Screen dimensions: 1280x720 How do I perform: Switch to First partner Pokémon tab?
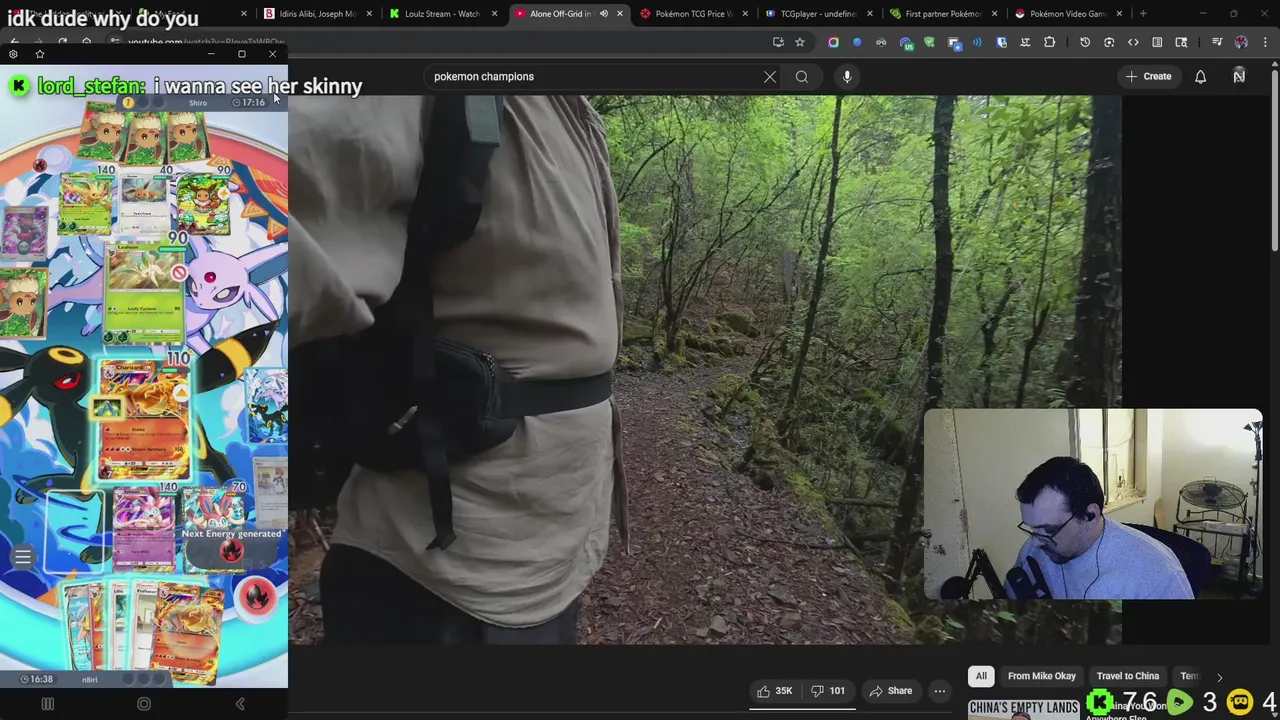click(943, 14)
